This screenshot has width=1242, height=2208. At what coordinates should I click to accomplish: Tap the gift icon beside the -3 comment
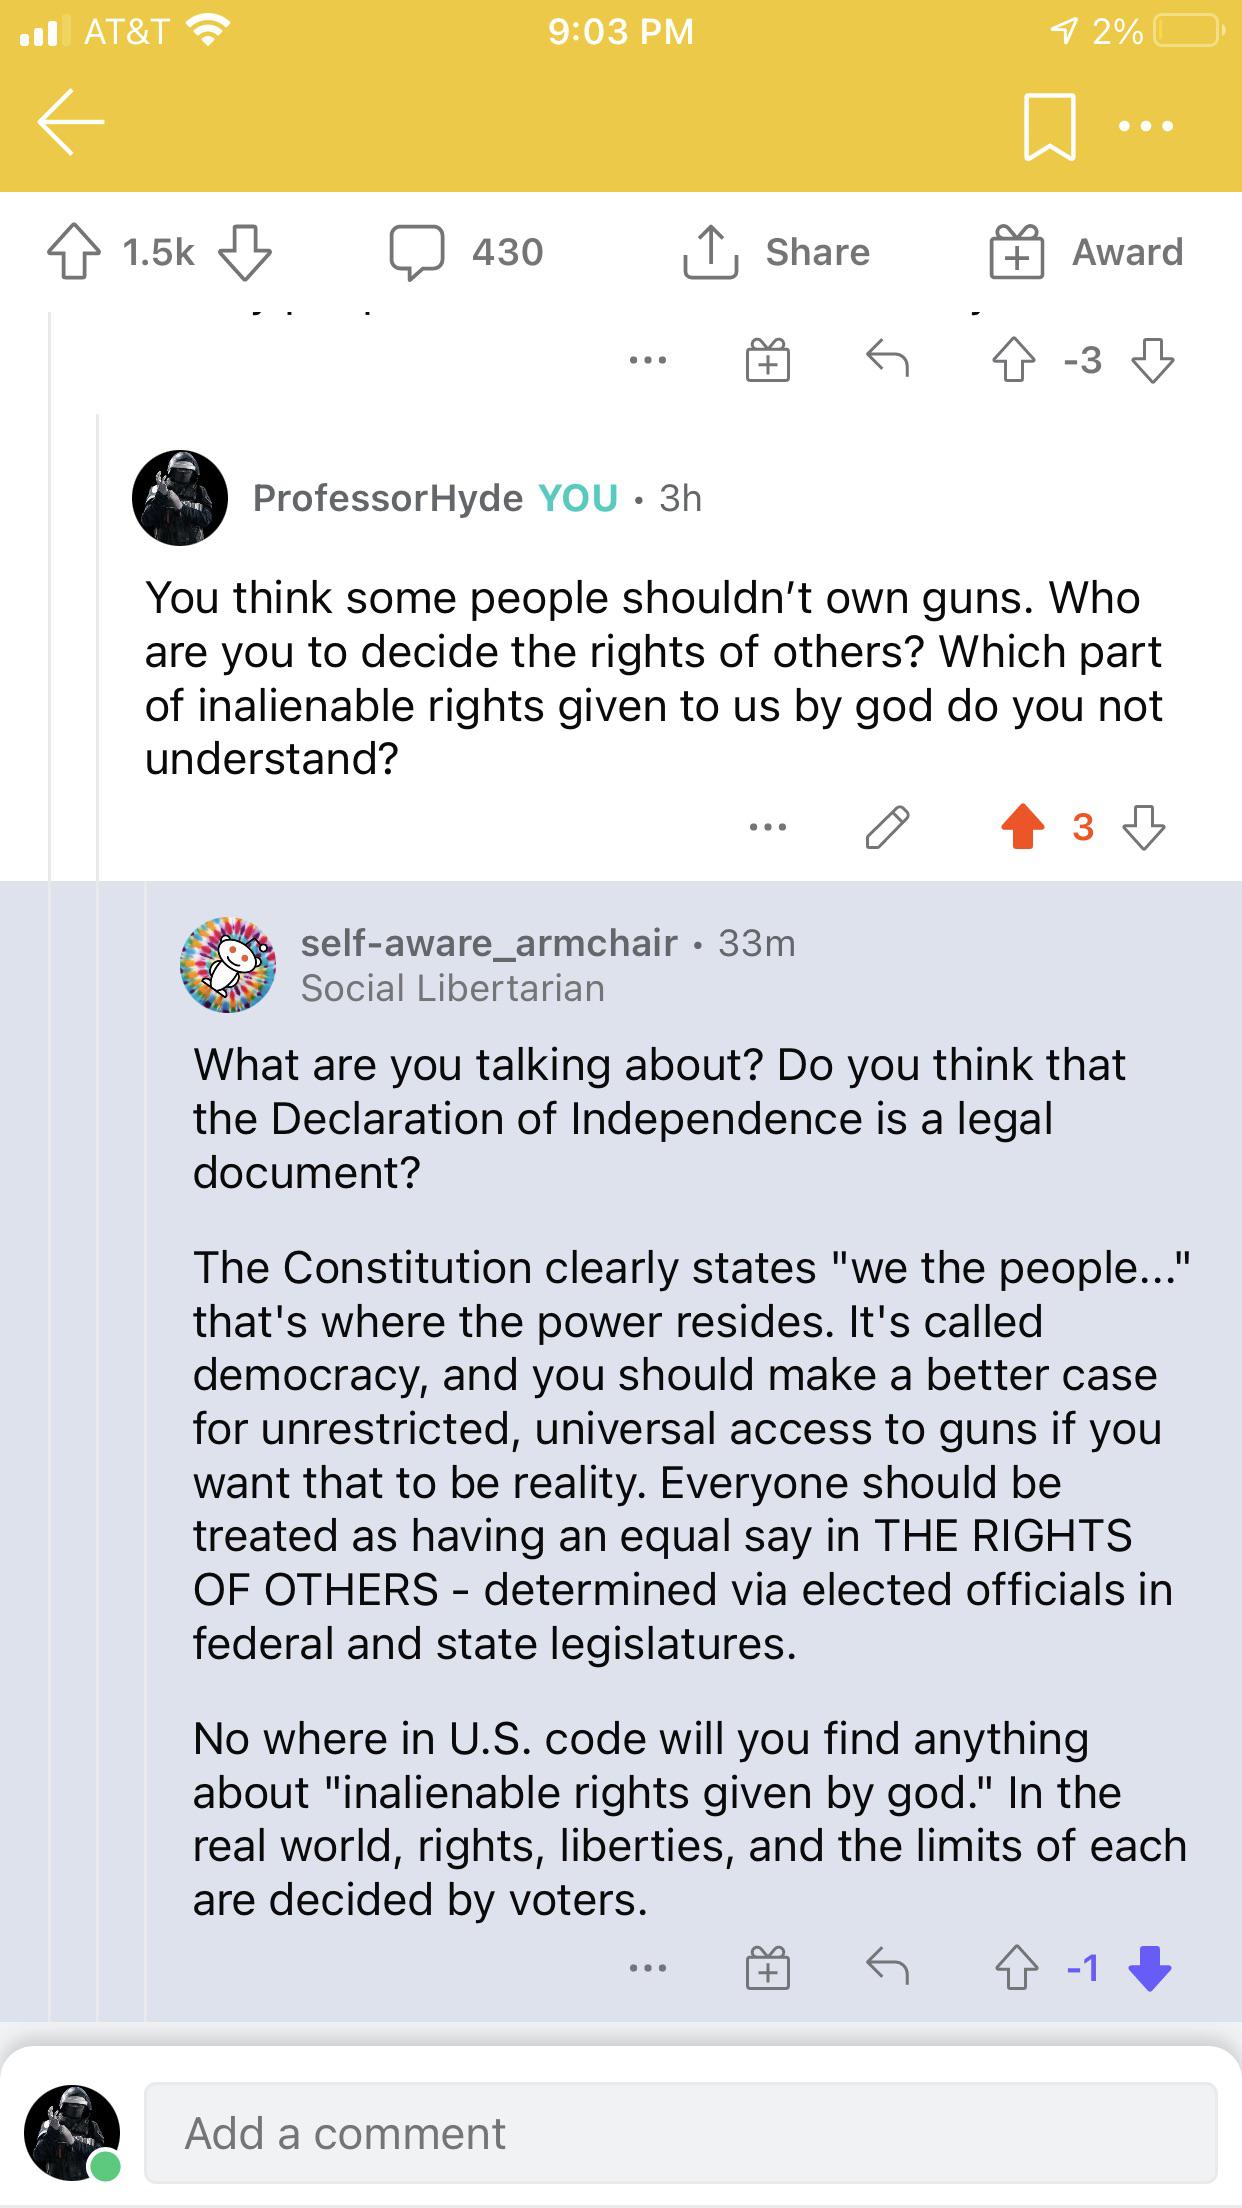click(x=768, y=361)
